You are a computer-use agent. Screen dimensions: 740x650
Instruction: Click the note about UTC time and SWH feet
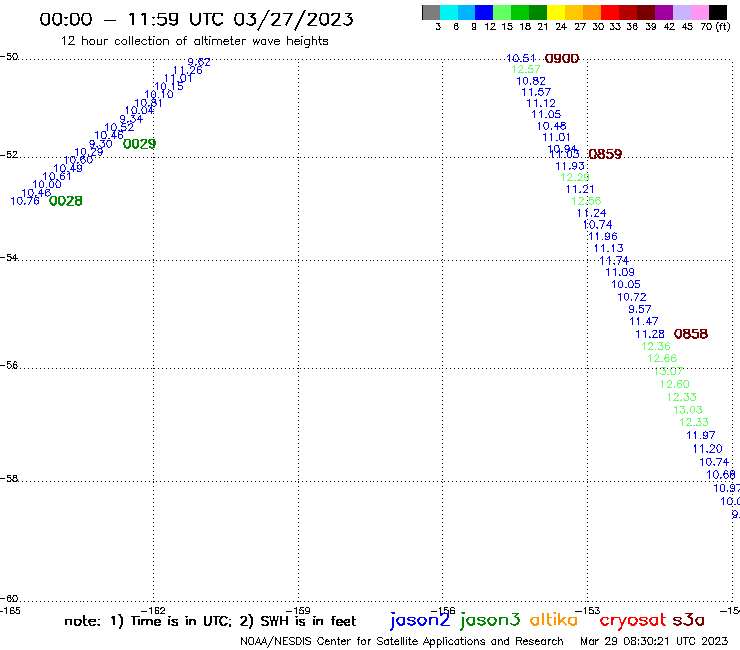[x=210, y=621]
